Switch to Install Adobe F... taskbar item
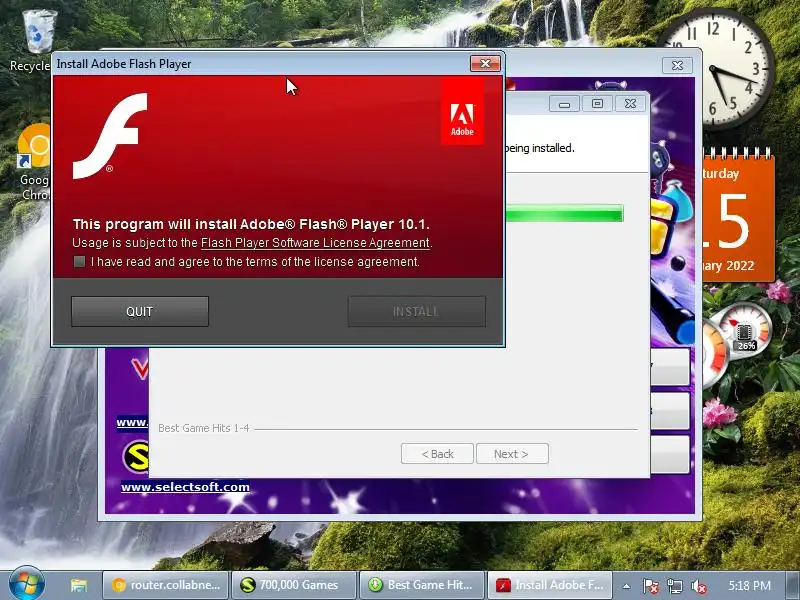800x600 pixels. pos(550,585)
